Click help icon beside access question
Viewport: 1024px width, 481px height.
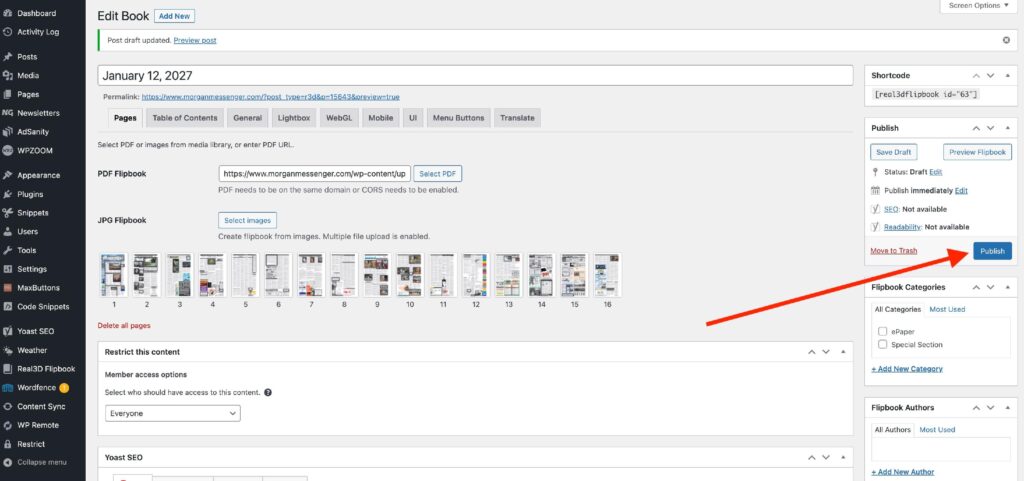268,392
